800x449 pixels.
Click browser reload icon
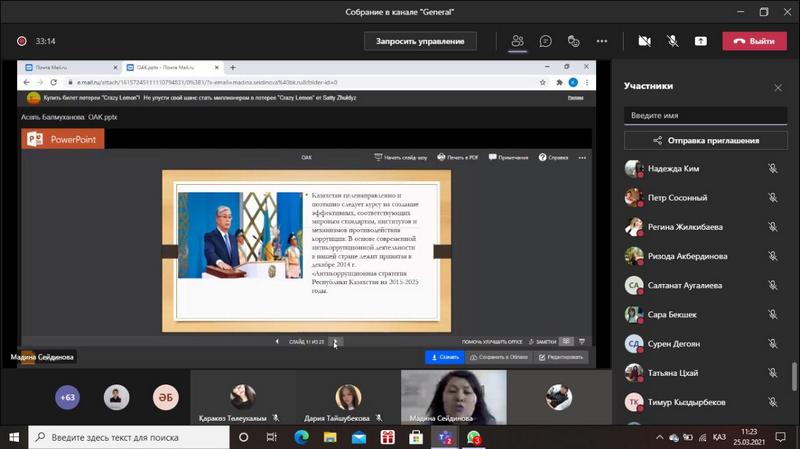[54, 82]
